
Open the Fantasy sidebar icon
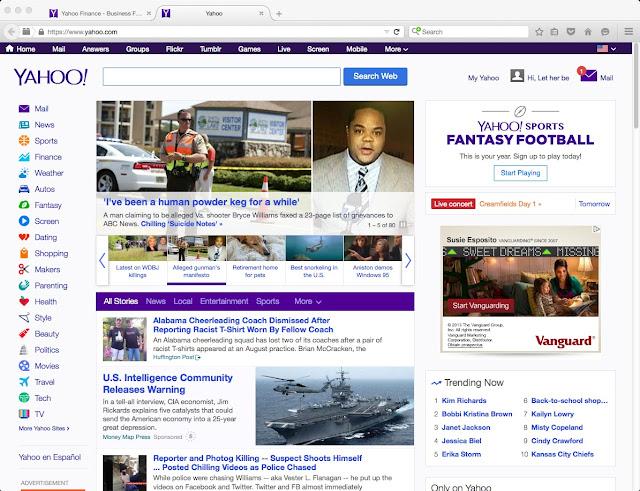(x=24, y=205)
